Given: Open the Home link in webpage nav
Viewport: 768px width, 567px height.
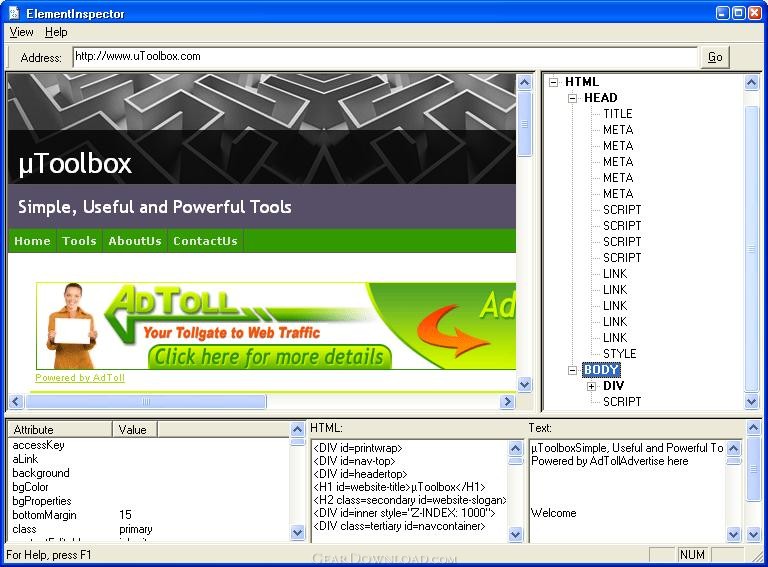Looking at the screenshot, I should tap(32, 241).
